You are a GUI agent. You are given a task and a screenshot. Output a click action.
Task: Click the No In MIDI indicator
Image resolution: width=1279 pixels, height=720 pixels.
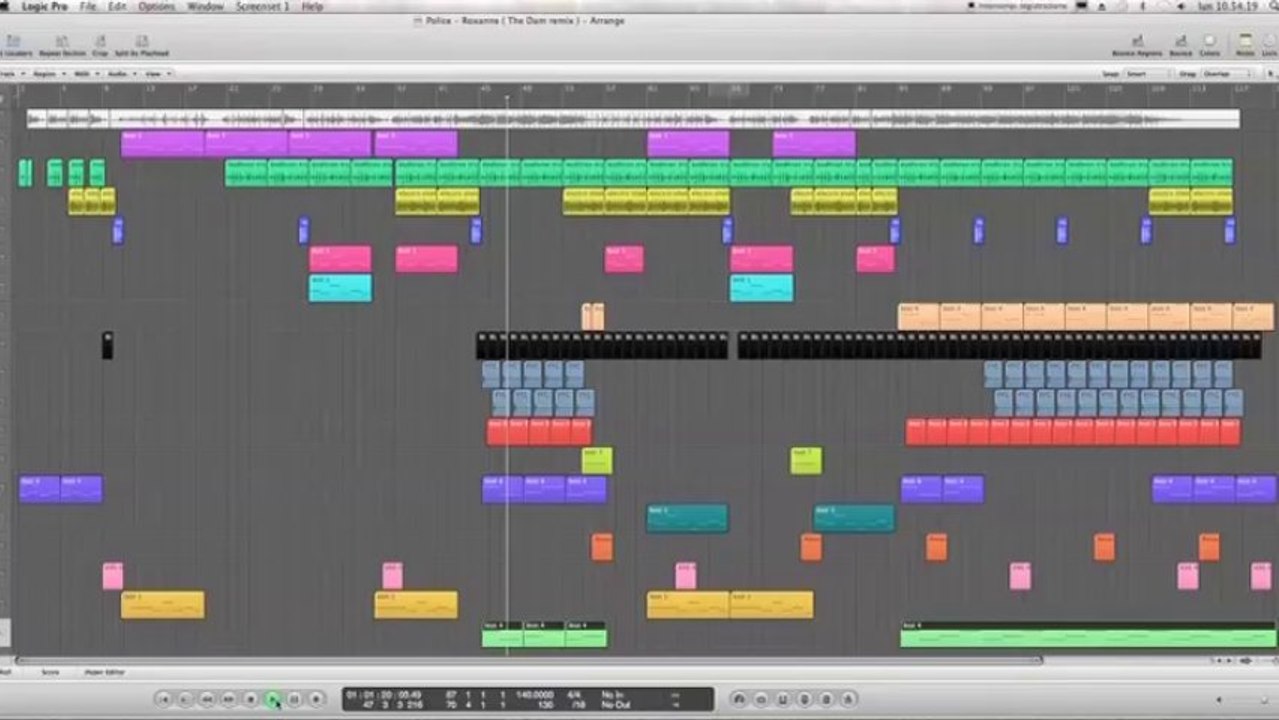pyautogui.click(x=612, y=693)
